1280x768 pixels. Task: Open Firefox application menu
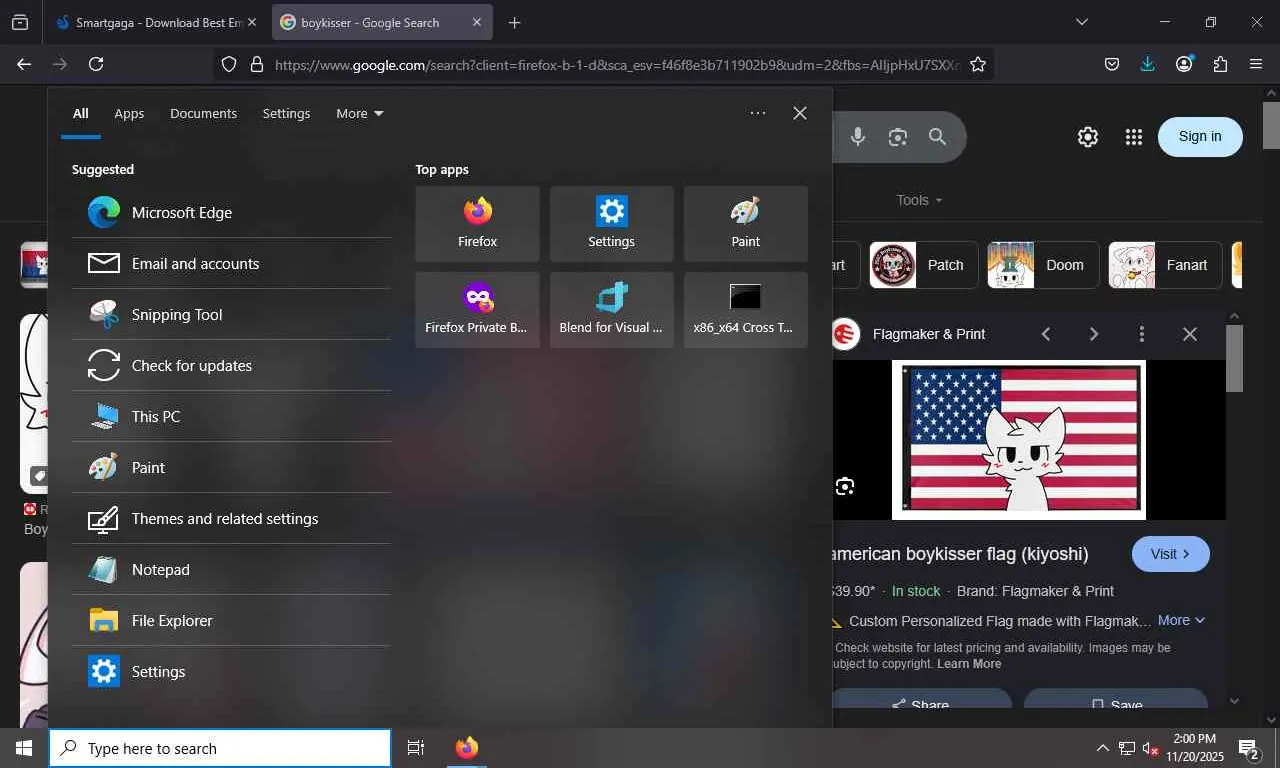[x=1256, y=64]
